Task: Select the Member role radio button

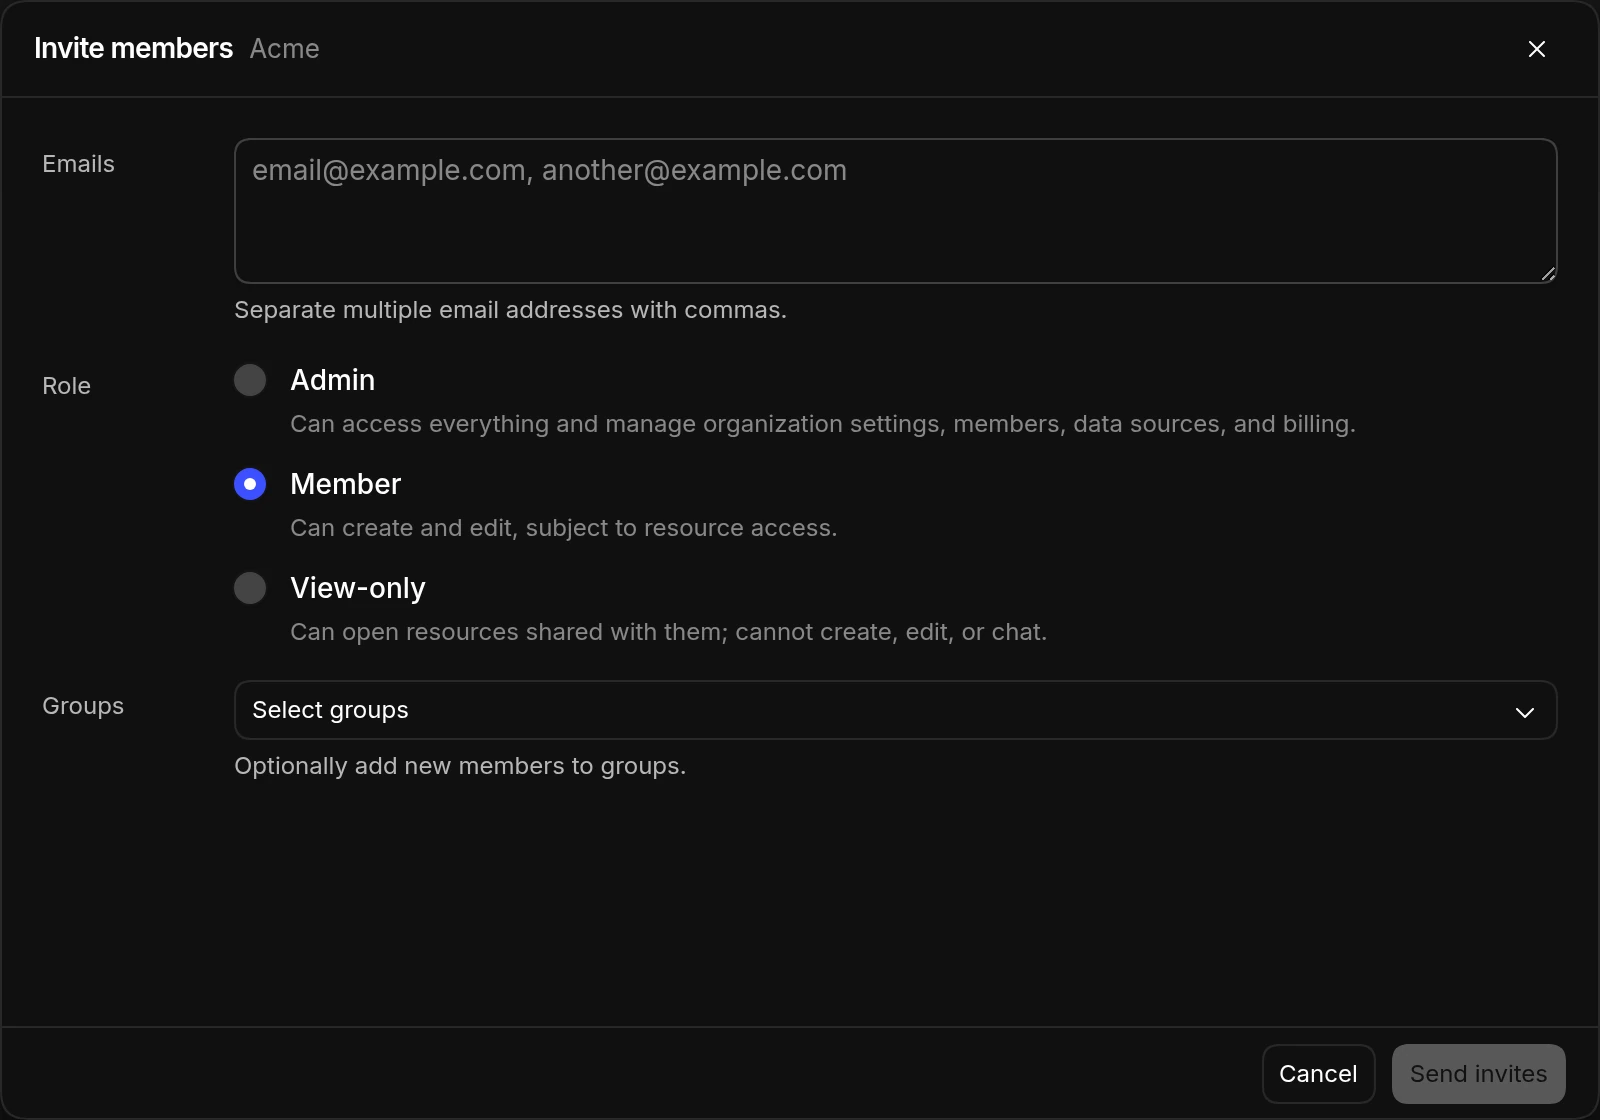Action: pyautogui.click(x=250, y=484)
